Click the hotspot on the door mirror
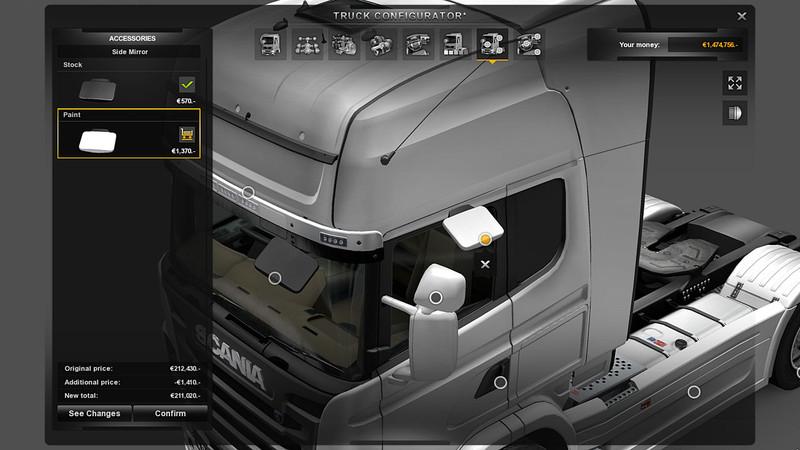 tap(435, 297)
